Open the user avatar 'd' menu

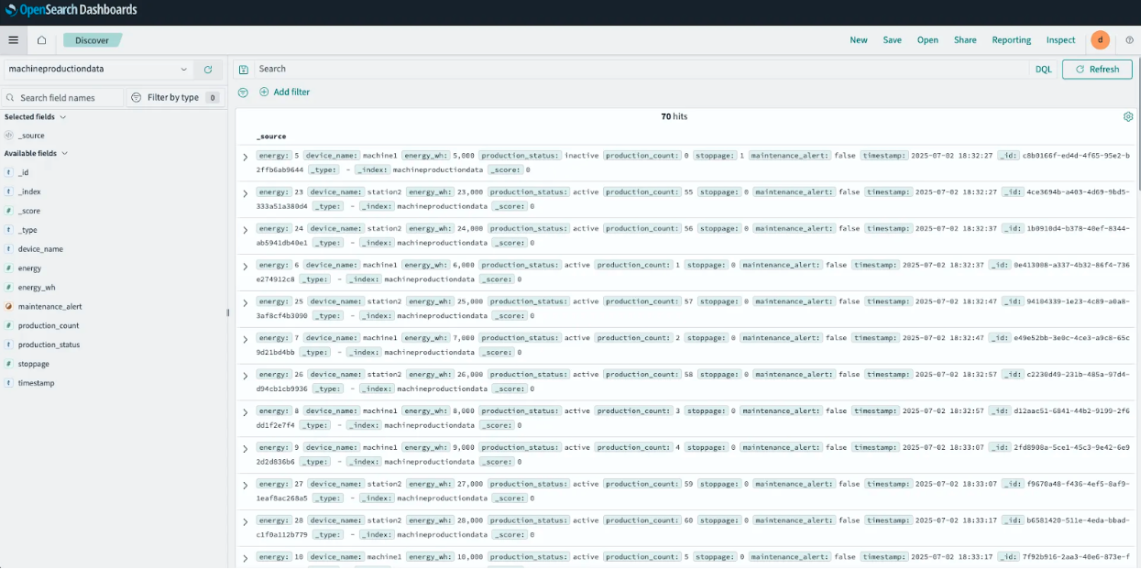pyautogui.click(x=1100, y=40)
